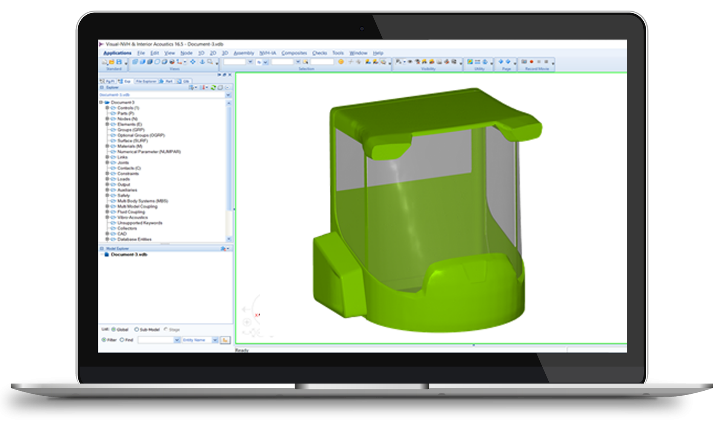Click the globe icon in Utility toolbar

coord(485,62)
